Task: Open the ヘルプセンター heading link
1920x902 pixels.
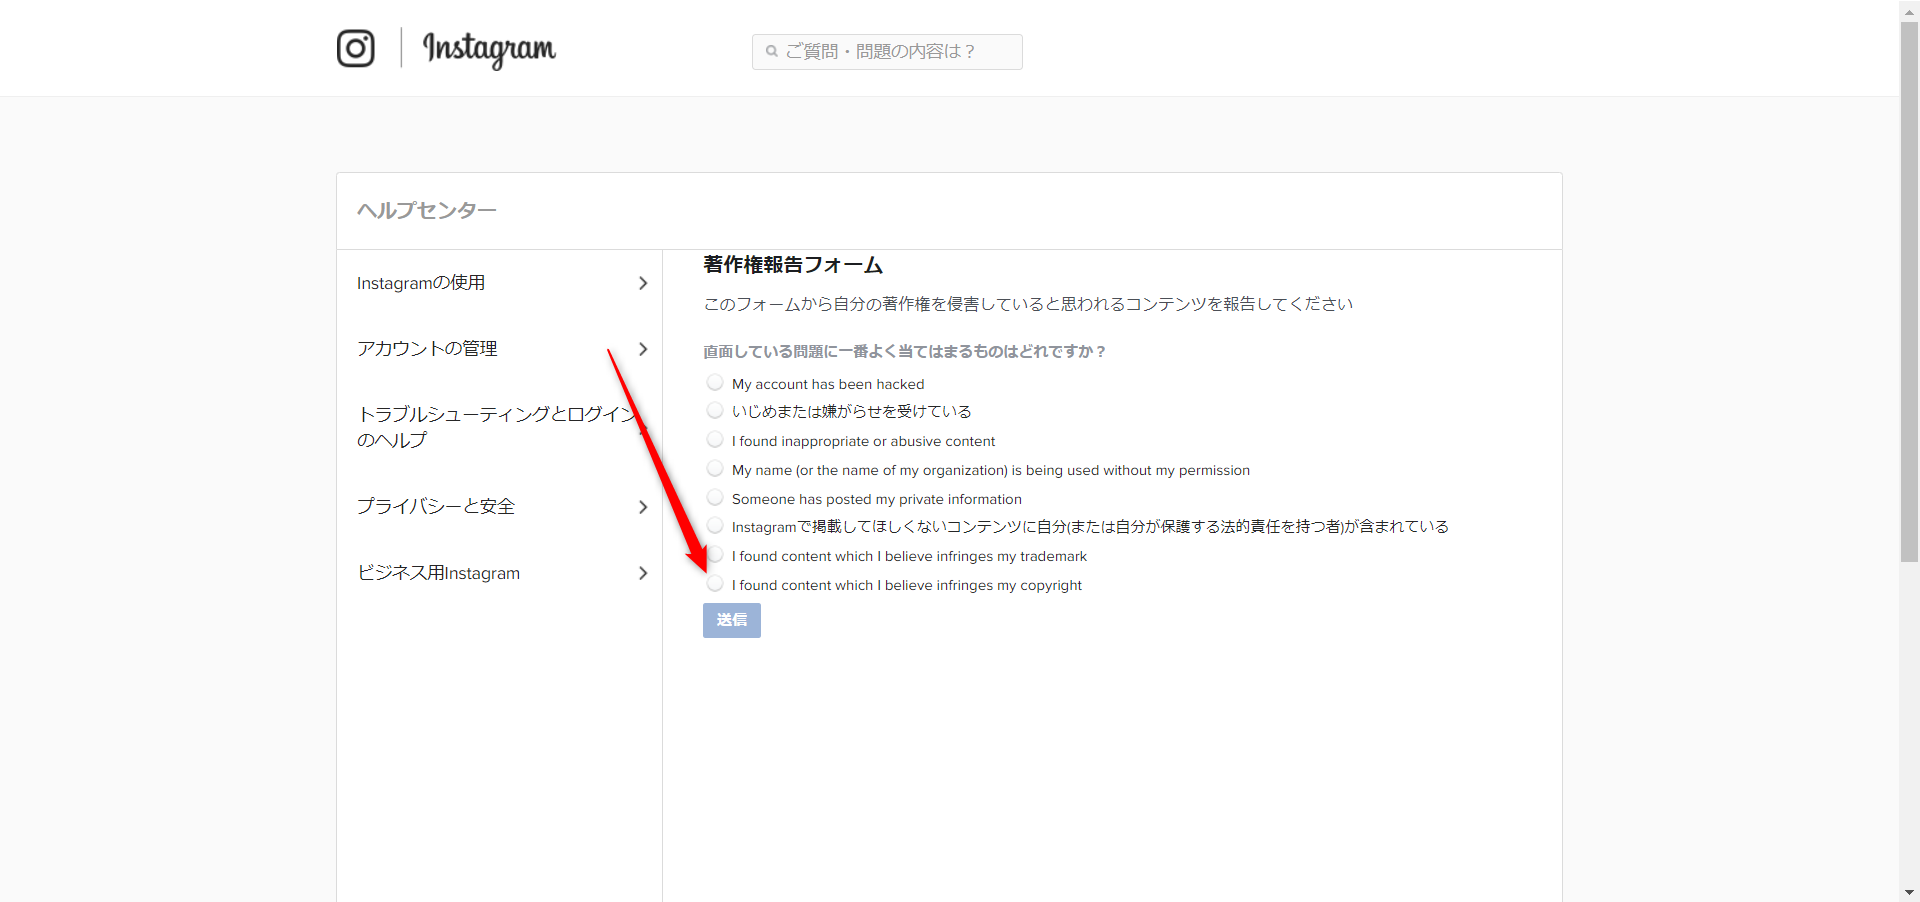Action: 426,210
